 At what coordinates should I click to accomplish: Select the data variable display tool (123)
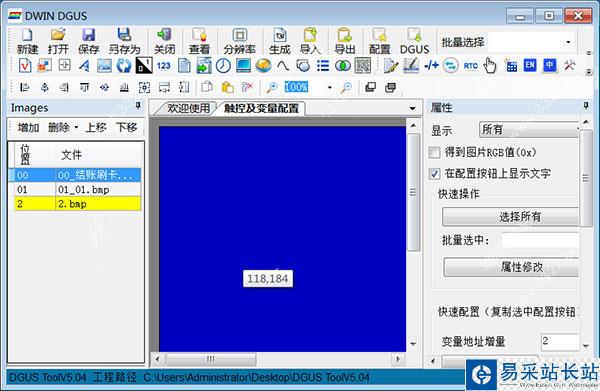163,66
